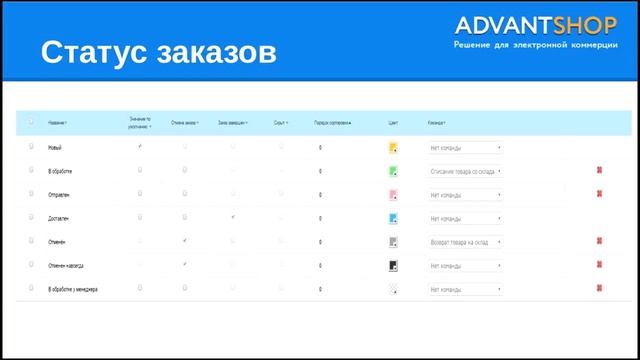Select the 'В обработке' row checkbox

(31, 170)
